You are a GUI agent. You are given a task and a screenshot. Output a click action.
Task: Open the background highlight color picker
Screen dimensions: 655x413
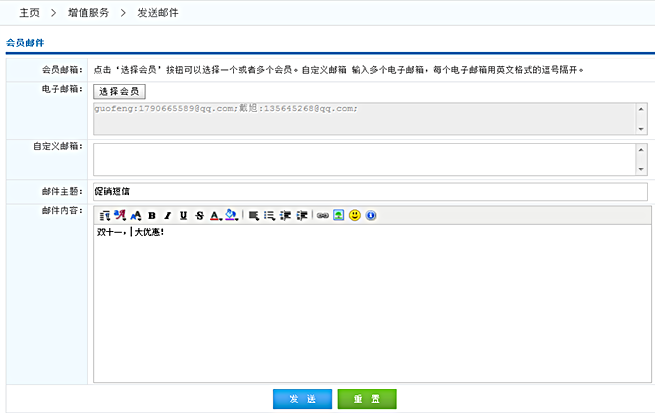(231, 215)
